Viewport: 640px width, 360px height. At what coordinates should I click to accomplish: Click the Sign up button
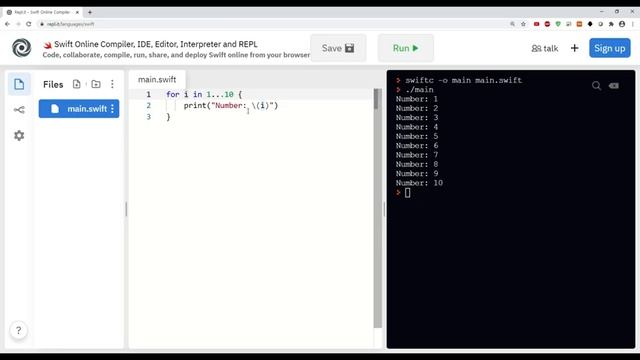609,48
